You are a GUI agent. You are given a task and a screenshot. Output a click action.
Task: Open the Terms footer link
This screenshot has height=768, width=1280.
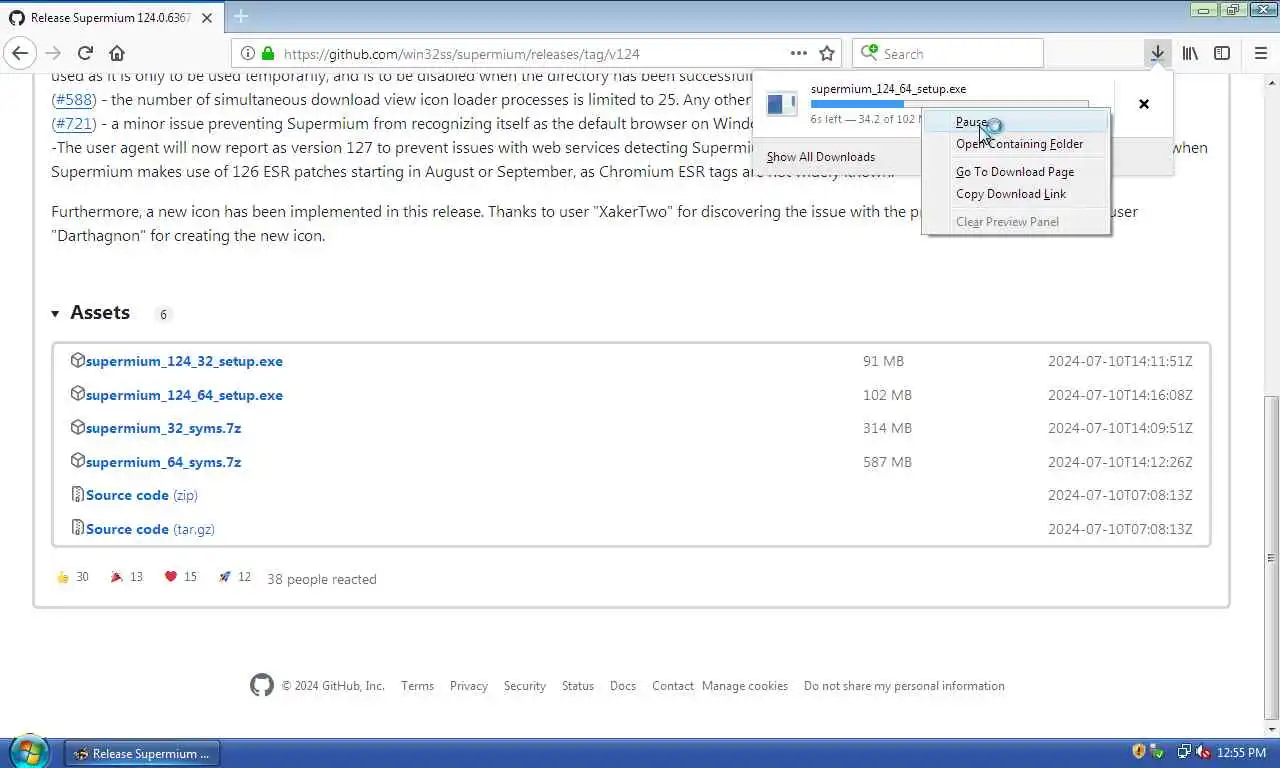coord(417,686)
